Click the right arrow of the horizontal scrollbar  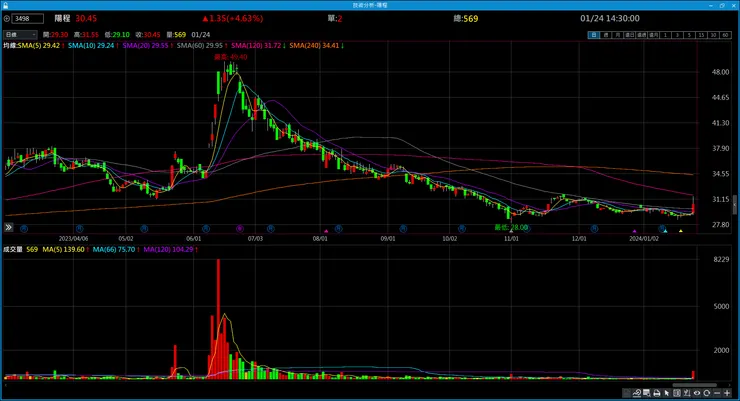[732, 385]
